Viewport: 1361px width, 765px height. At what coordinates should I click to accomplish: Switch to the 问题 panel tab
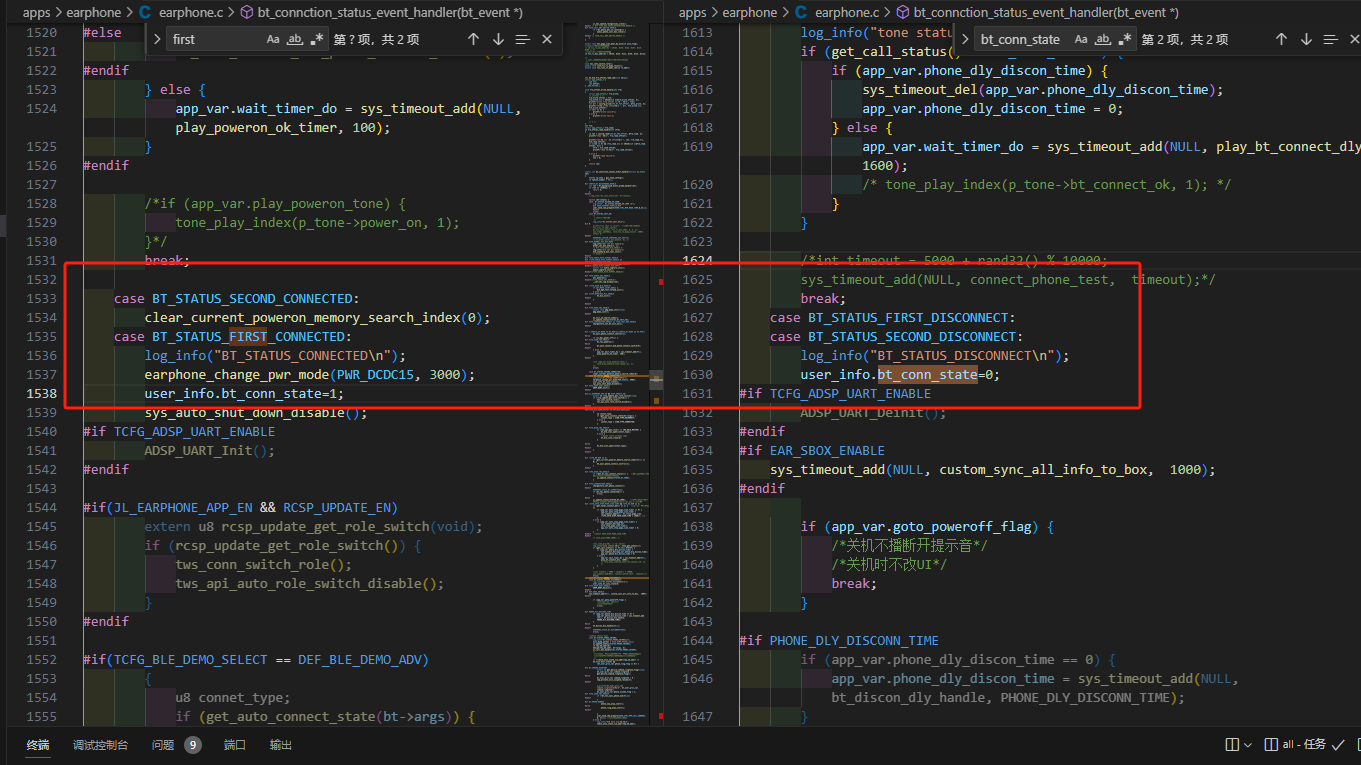pos(163,745)
